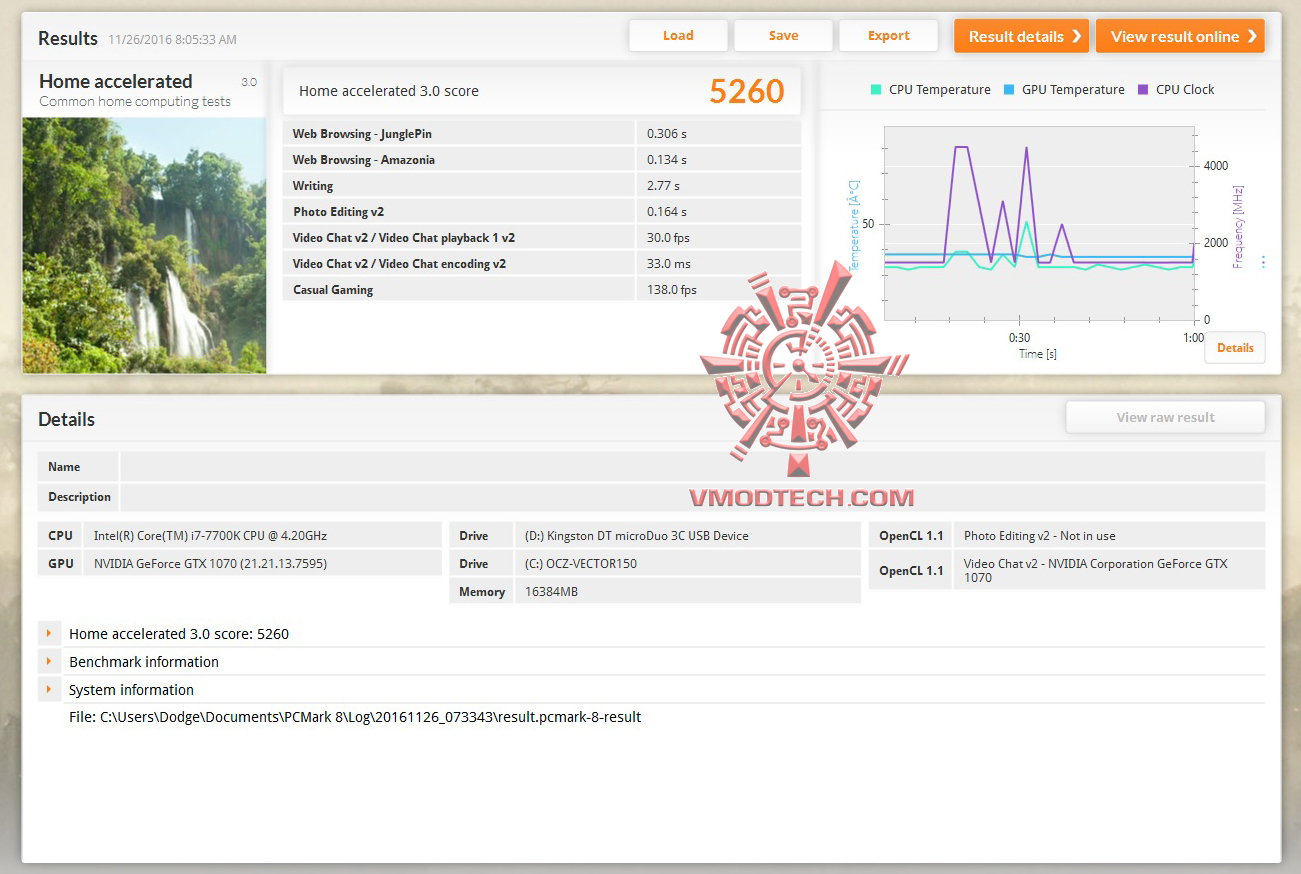The image size is (1301, 874).
Task: Select Web Browsing - JunglePin row
Action: click(542, 134)
